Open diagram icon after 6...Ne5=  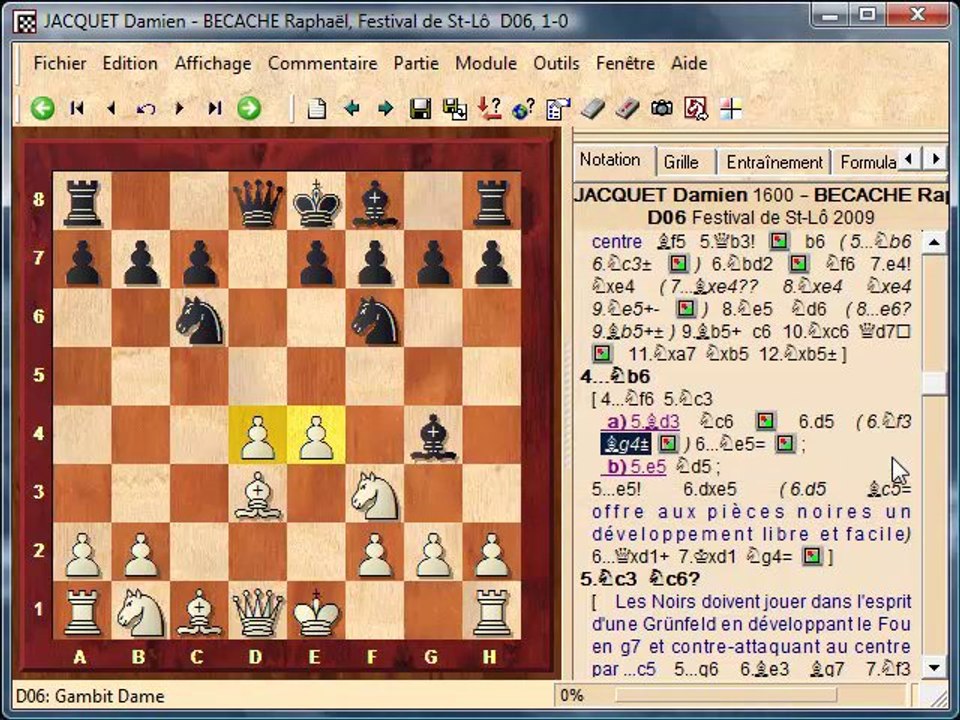click(x=785, y=443)
